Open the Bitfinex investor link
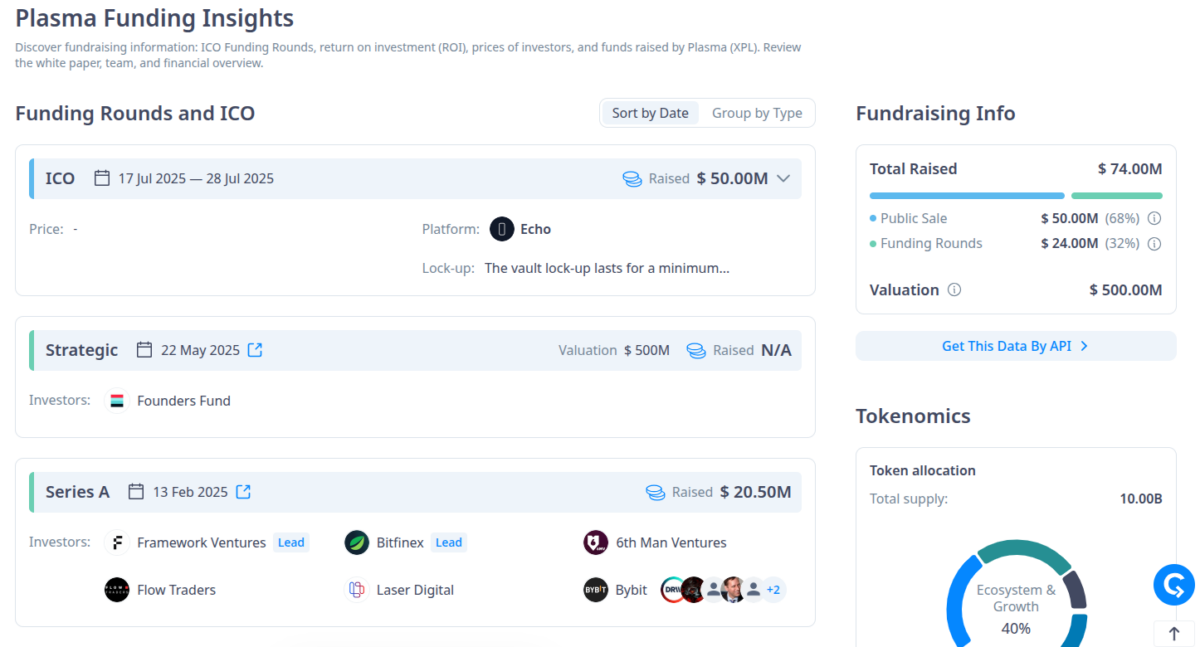1200x647 pixels. (400, 543)
